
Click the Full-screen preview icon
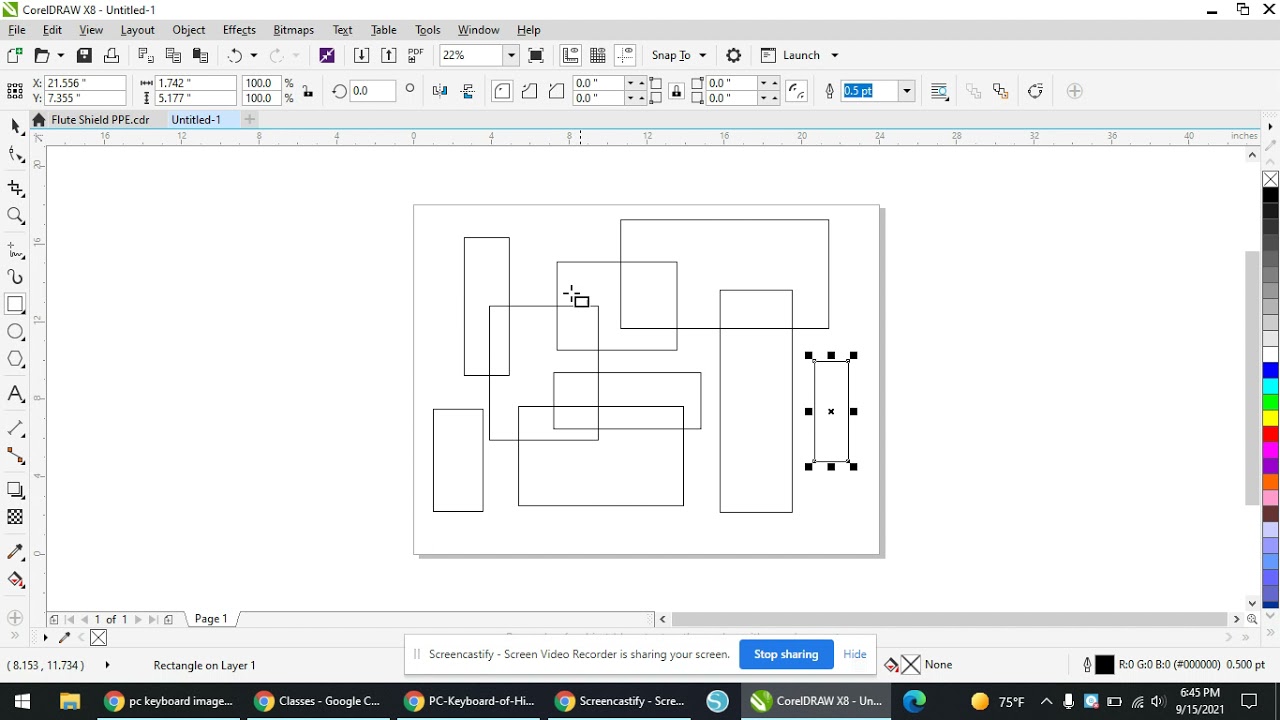(536, 55)
